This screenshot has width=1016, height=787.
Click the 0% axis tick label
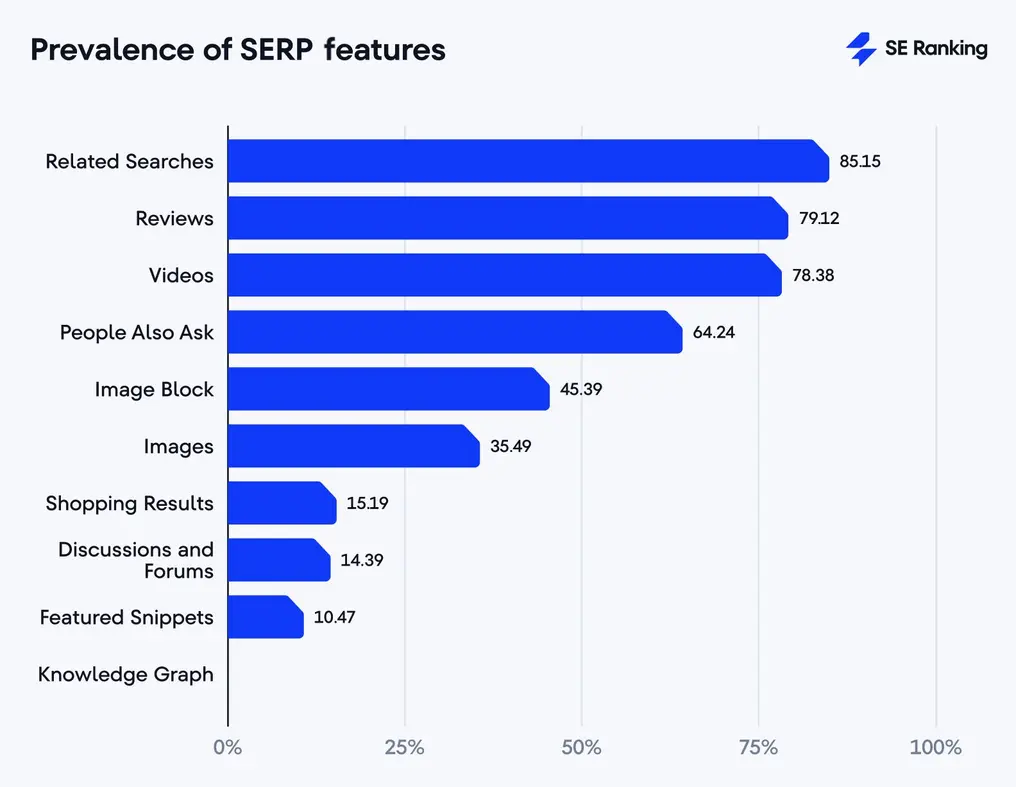tap(228, 747)
